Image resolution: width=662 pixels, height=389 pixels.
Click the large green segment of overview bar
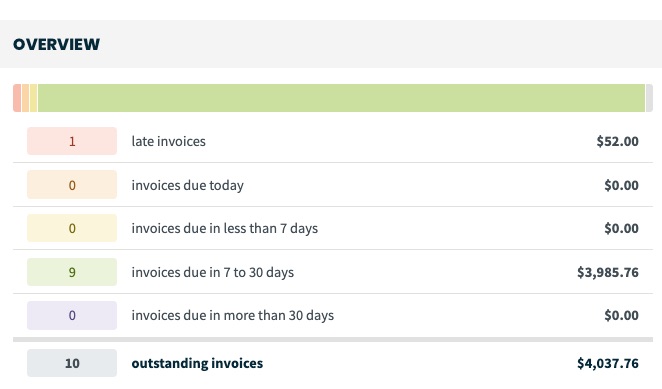(342, 98)
